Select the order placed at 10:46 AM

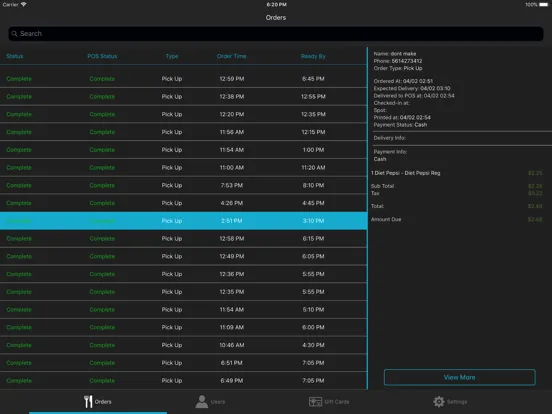click(183, 345)
